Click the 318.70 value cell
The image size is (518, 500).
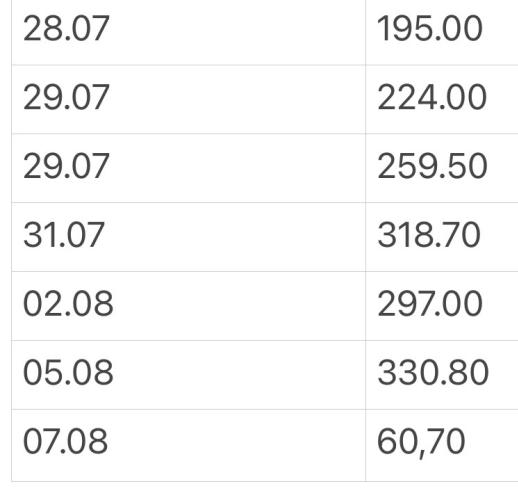point(442,237)
